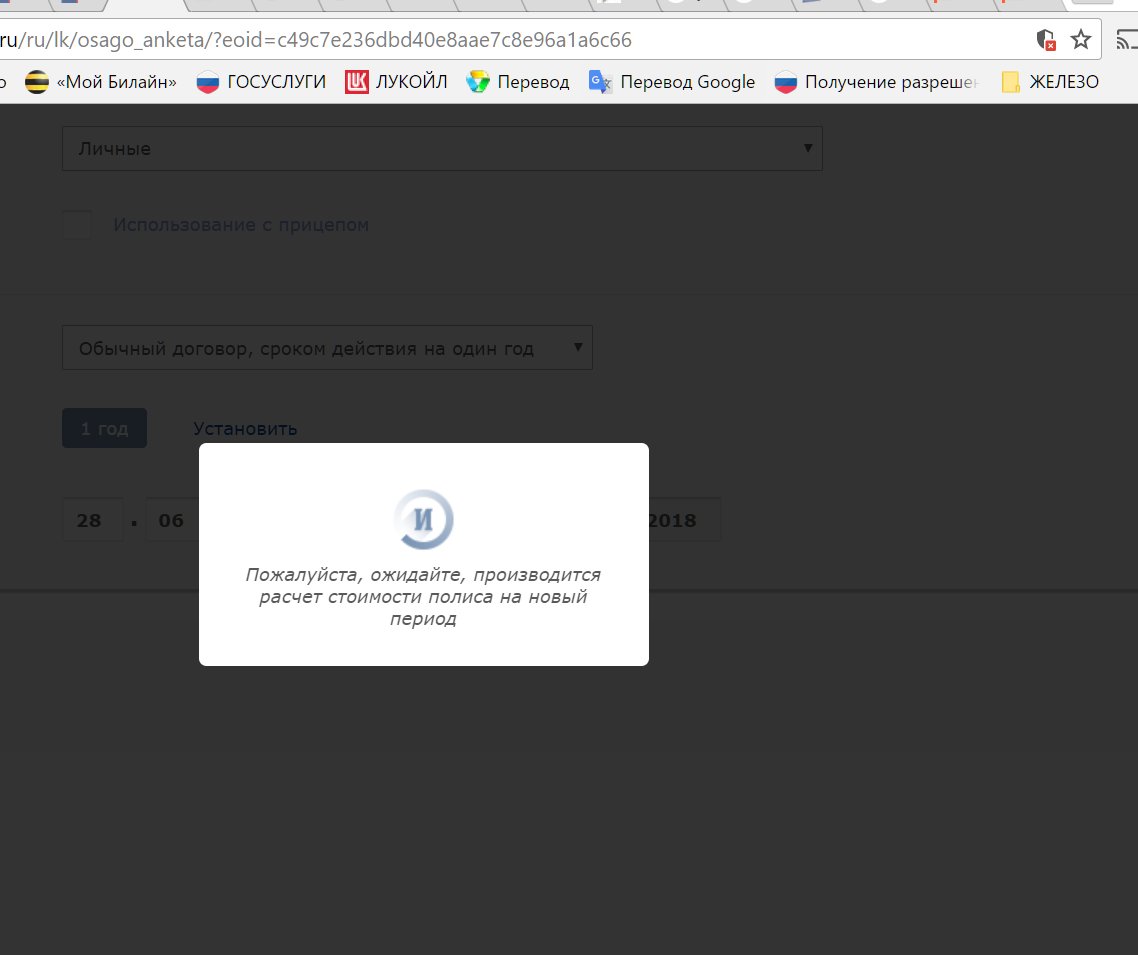Click the loading spinner logo in the dialog
The width and height of the screenshot is (1138, 955).
424,520
